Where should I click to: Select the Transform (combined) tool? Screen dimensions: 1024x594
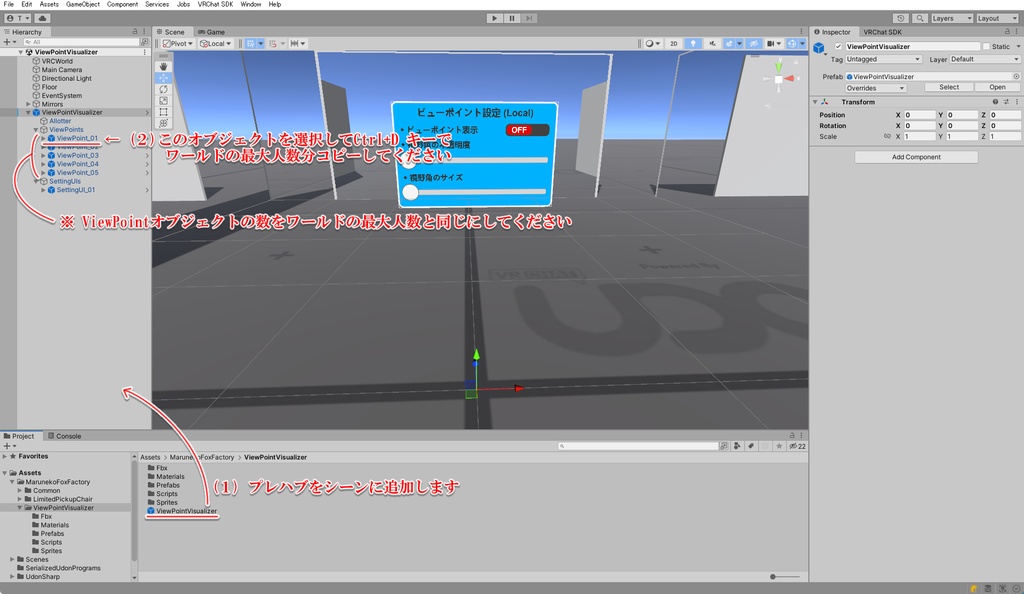[x=163, y=123]
